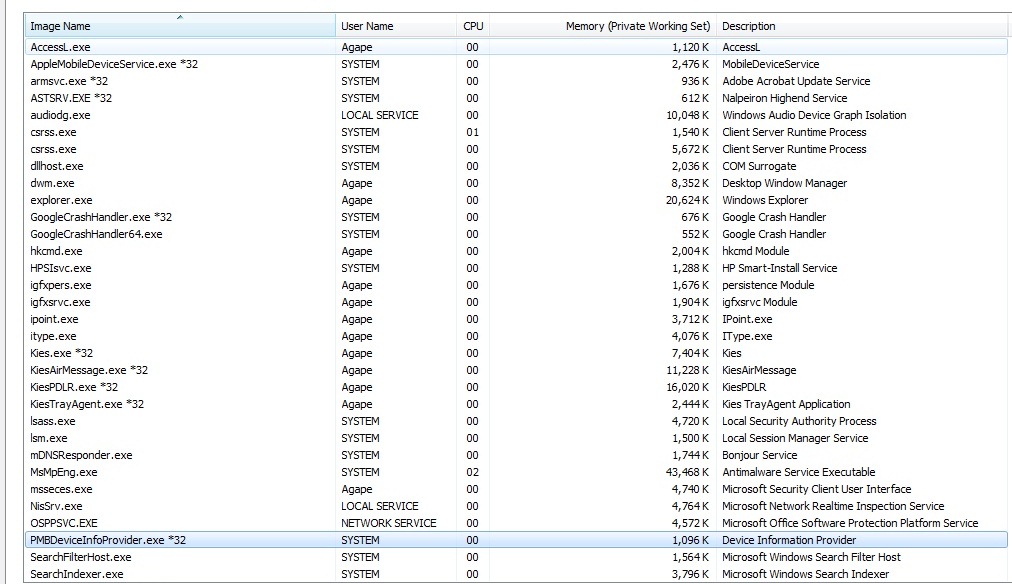Select mDNSResponder.exe process
Viewport: 1012px width, 584px height.
(x=516, y=455)
